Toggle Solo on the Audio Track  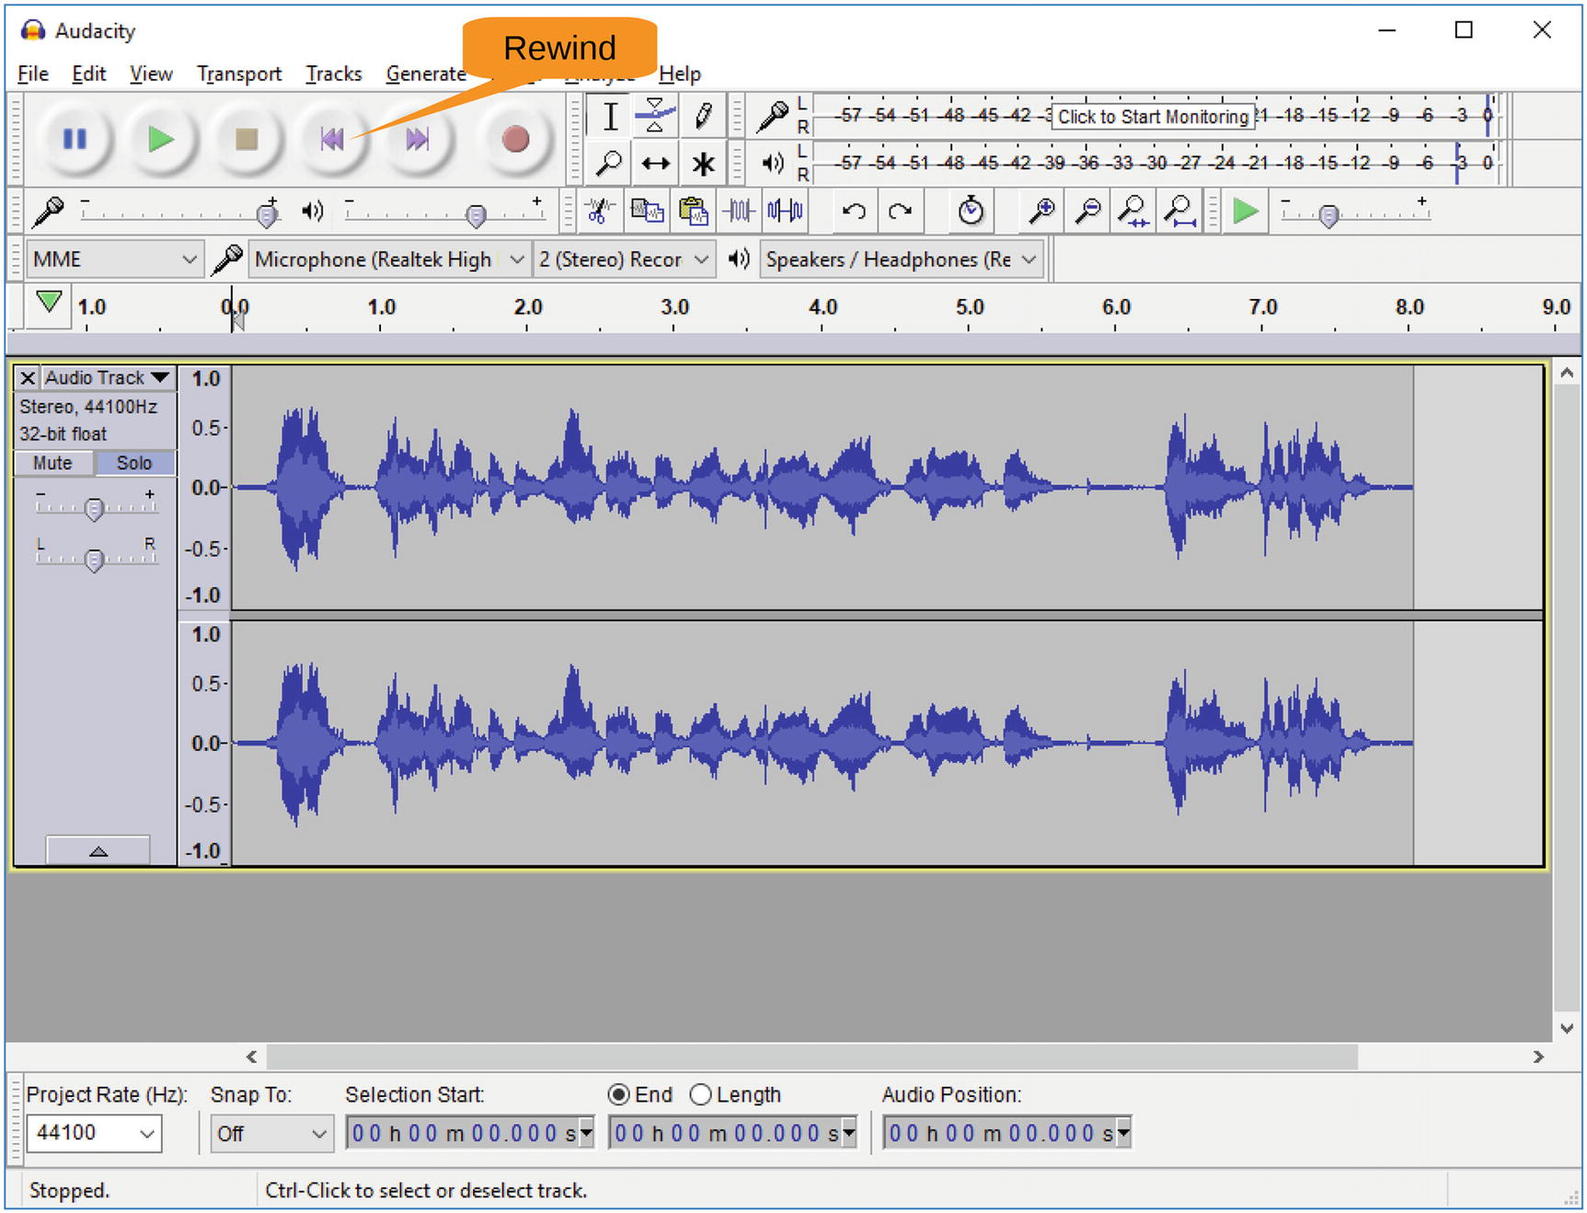135,463
